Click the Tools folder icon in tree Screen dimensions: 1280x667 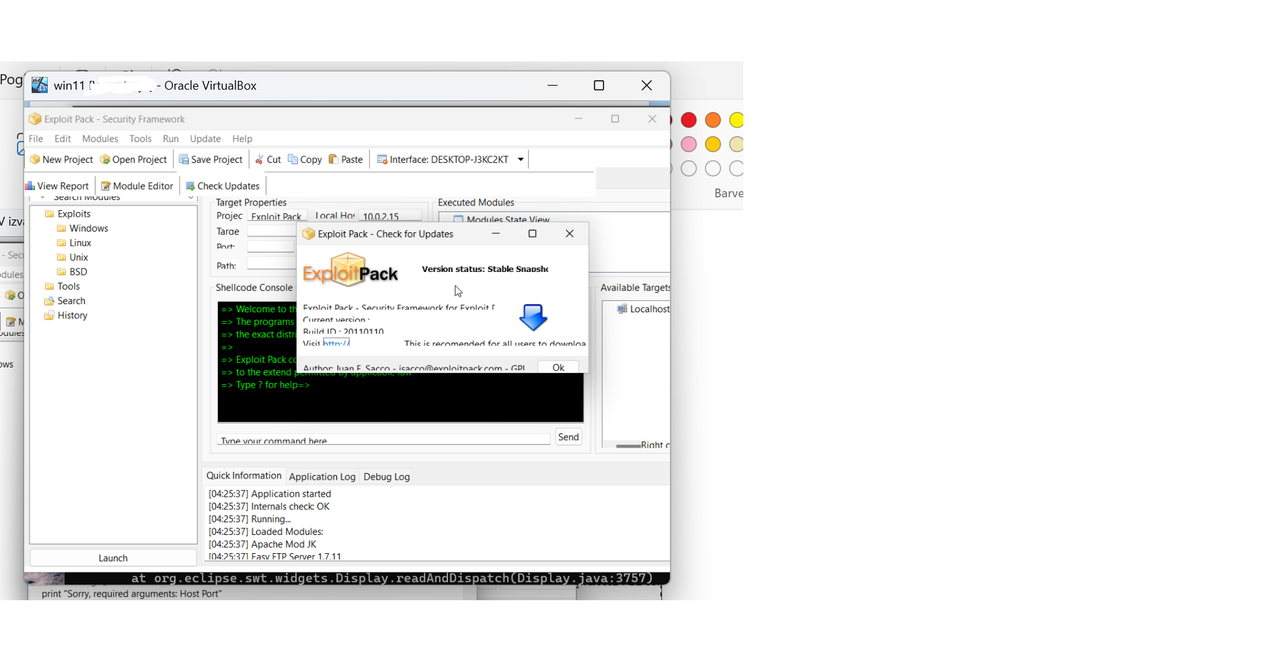49,287
